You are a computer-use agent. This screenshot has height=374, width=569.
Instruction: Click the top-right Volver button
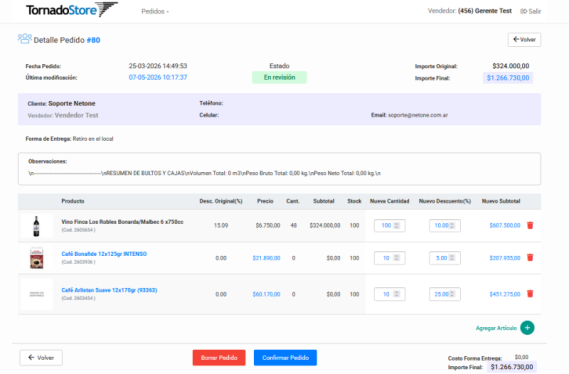pos(524,40)
